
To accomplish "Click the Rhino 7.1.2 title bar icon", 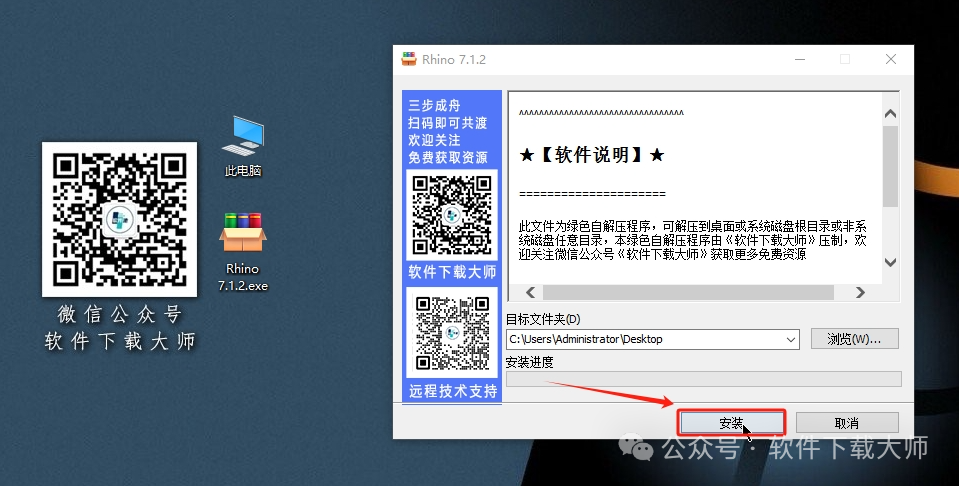I will 409,59.
